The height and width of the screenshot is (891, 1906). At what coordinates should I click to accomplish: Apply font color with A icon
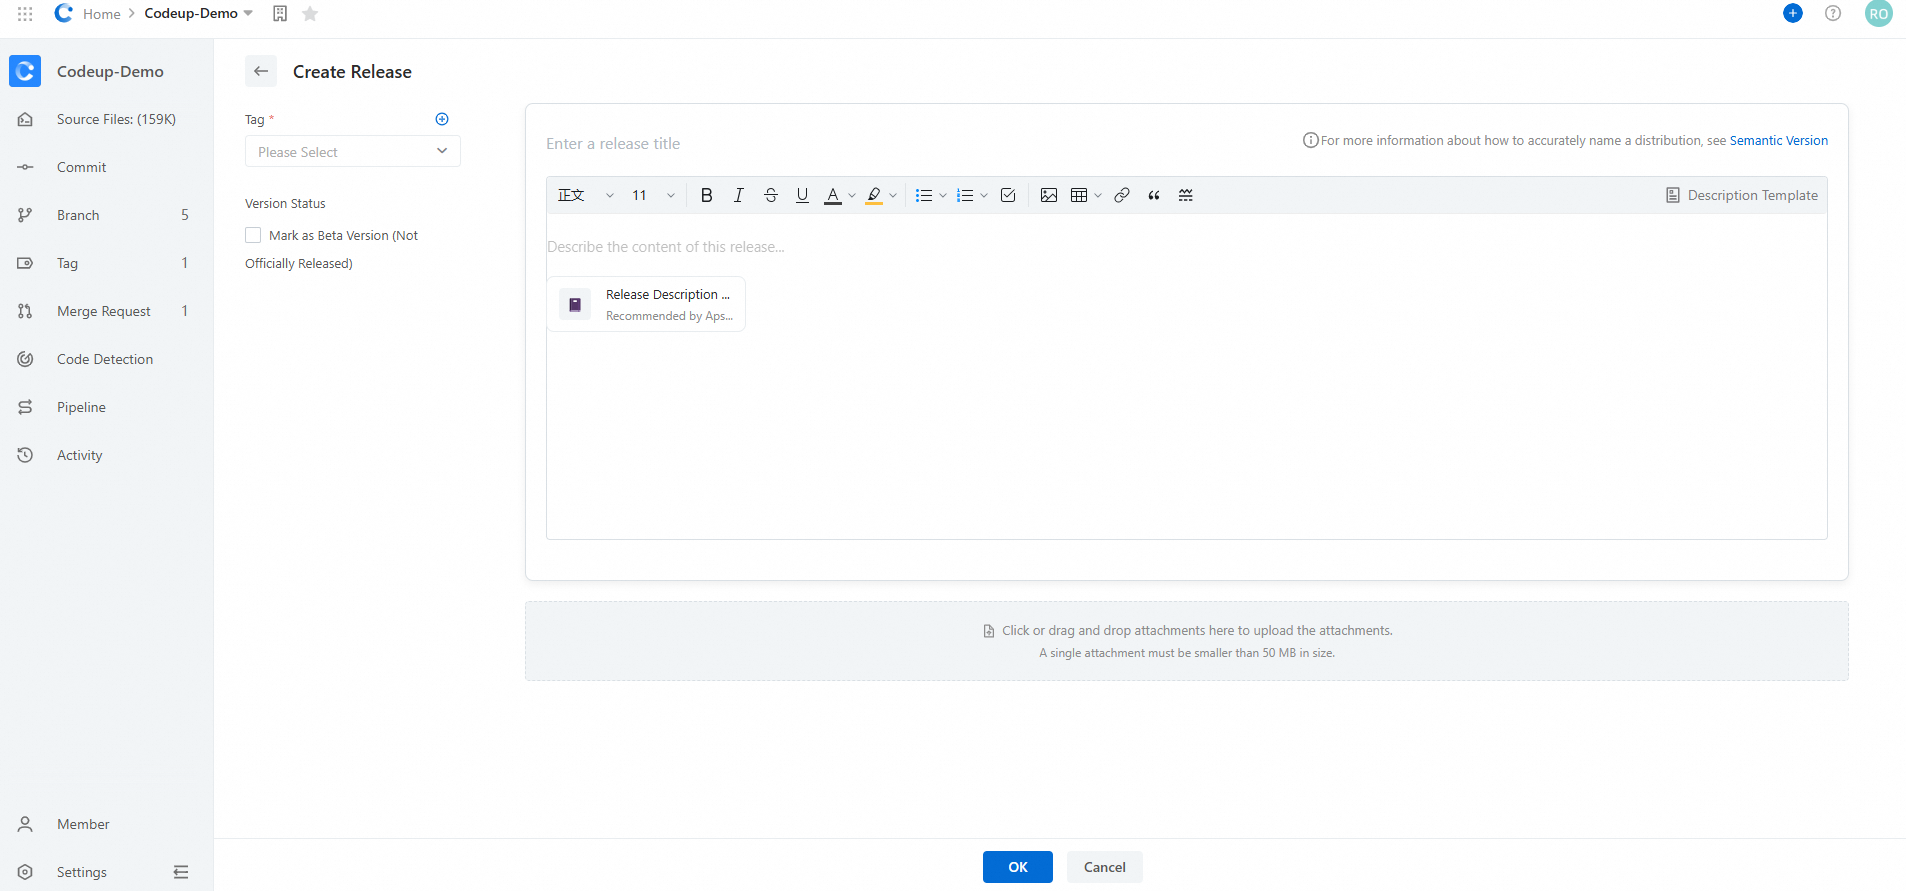pyautogui.click(x=832, y=195)
